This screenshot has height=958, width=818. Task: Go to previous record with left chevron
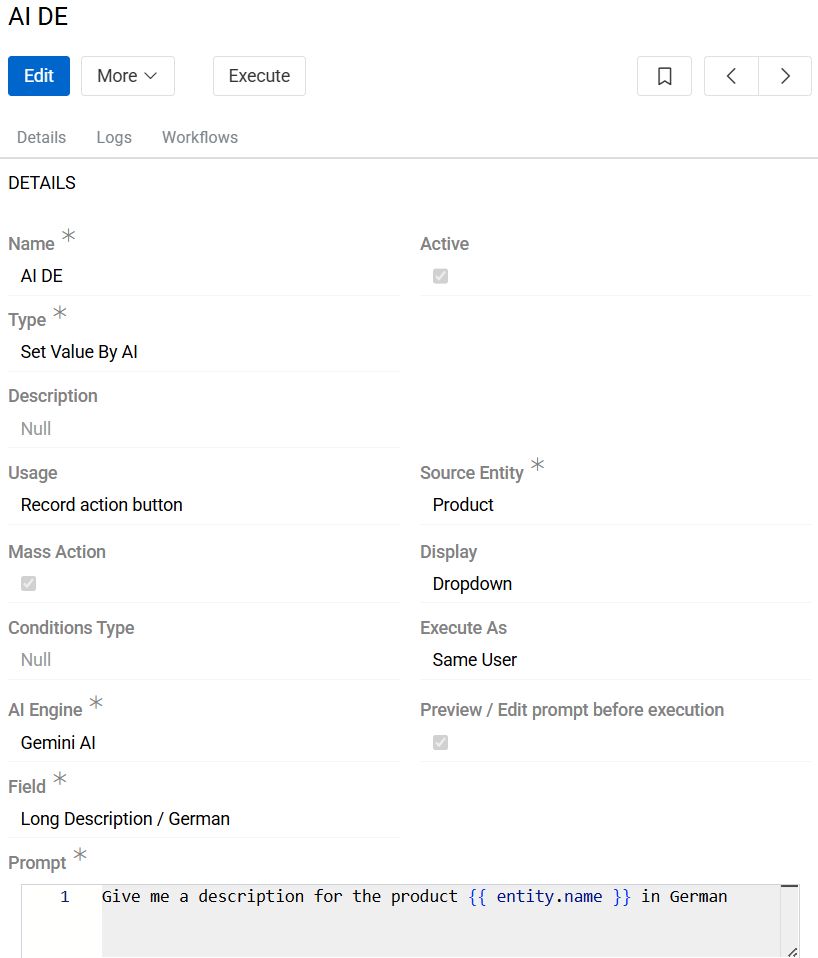(x=731, y=76)
